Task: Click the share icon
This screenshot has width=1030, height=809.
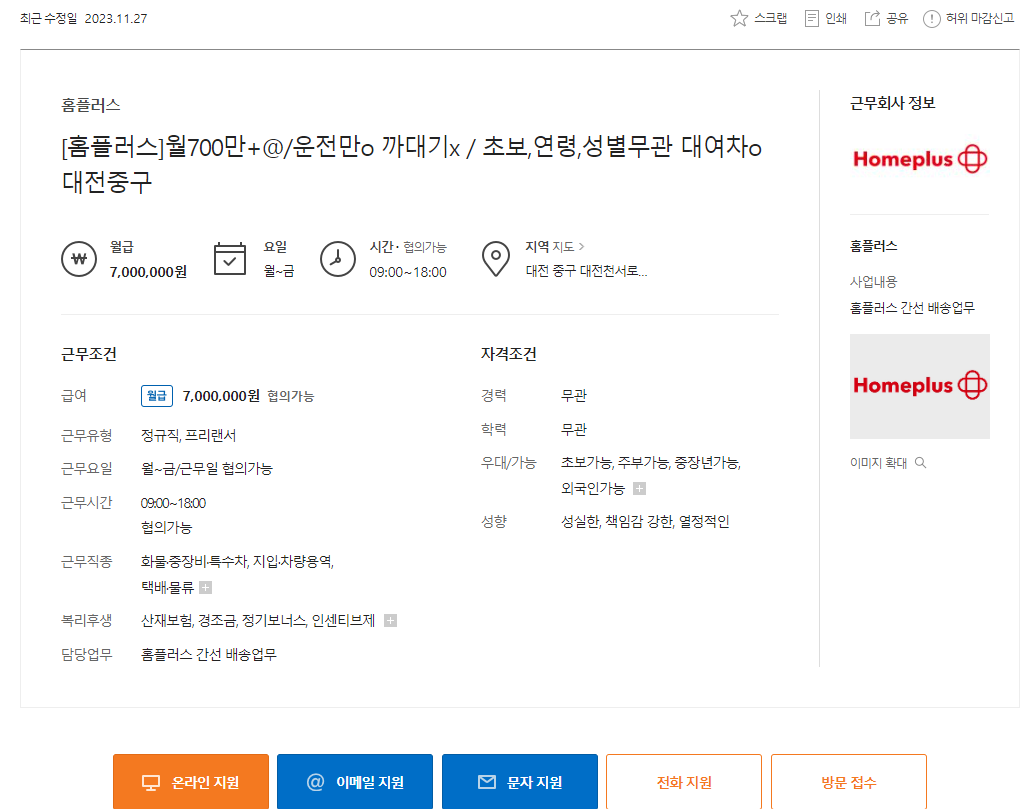Action: (872, 18)
